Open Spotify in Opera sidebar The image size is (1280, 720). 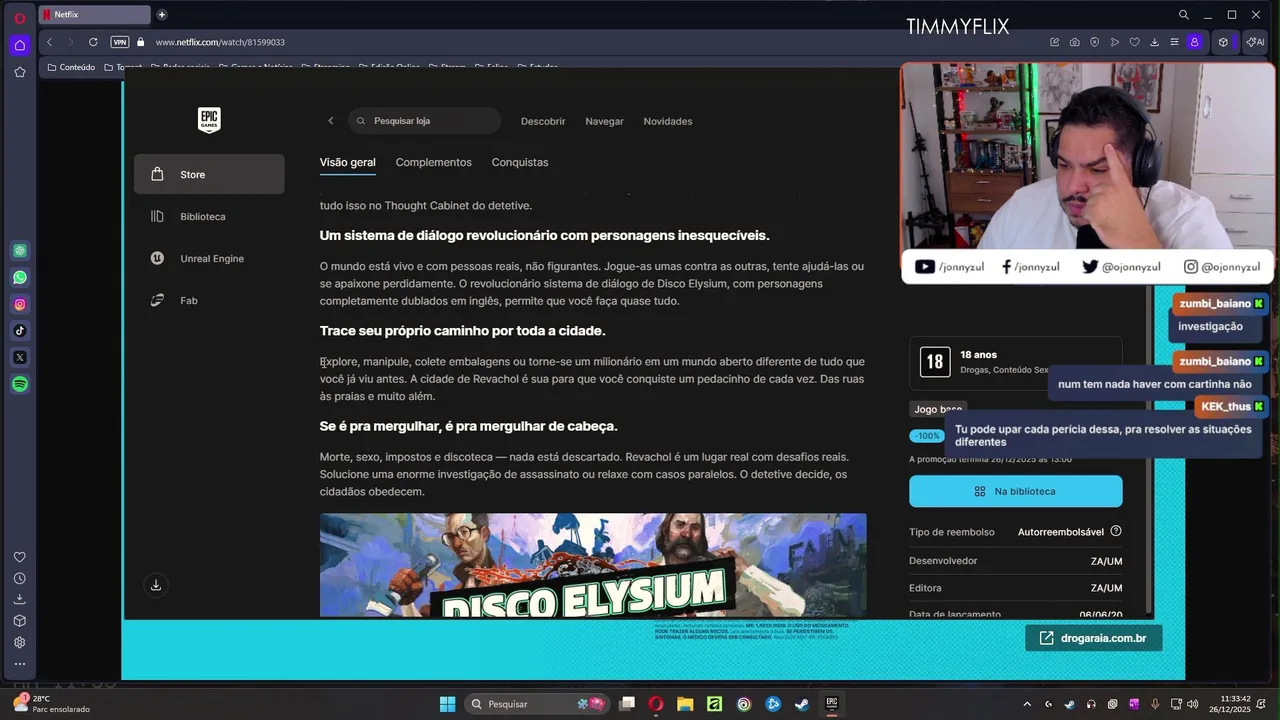(x=20, y=384)
